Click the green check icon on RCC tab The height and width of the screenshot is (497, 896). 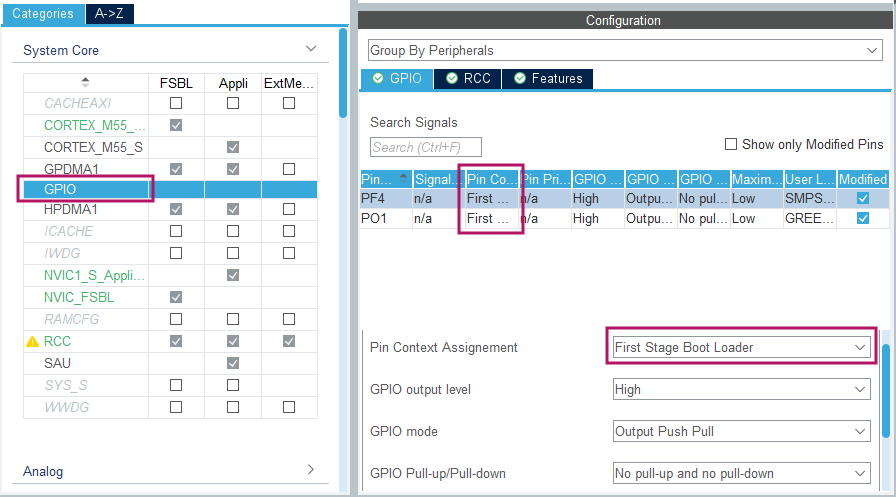coord(451,78)
